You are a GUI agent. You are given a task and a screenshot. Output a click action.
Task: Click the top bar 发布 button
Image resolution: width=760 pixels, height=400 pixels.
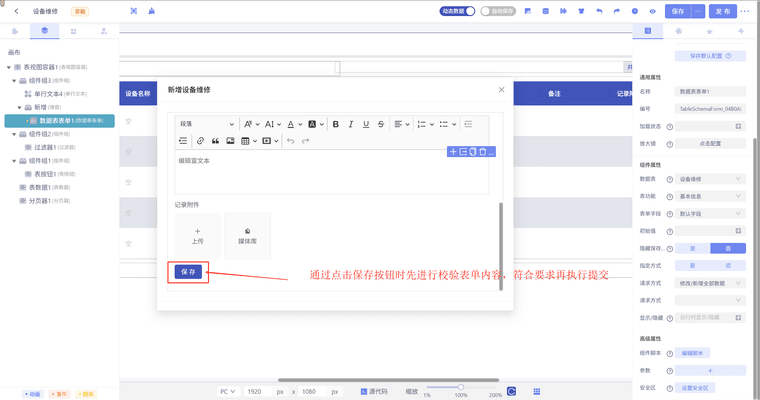point(723,11)
